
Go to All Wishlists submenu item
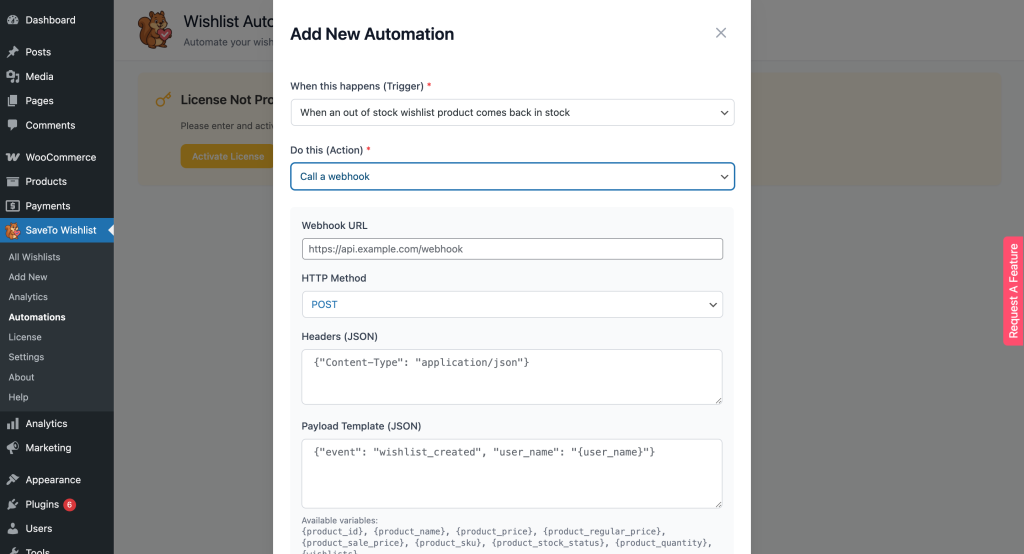(34, 257)
